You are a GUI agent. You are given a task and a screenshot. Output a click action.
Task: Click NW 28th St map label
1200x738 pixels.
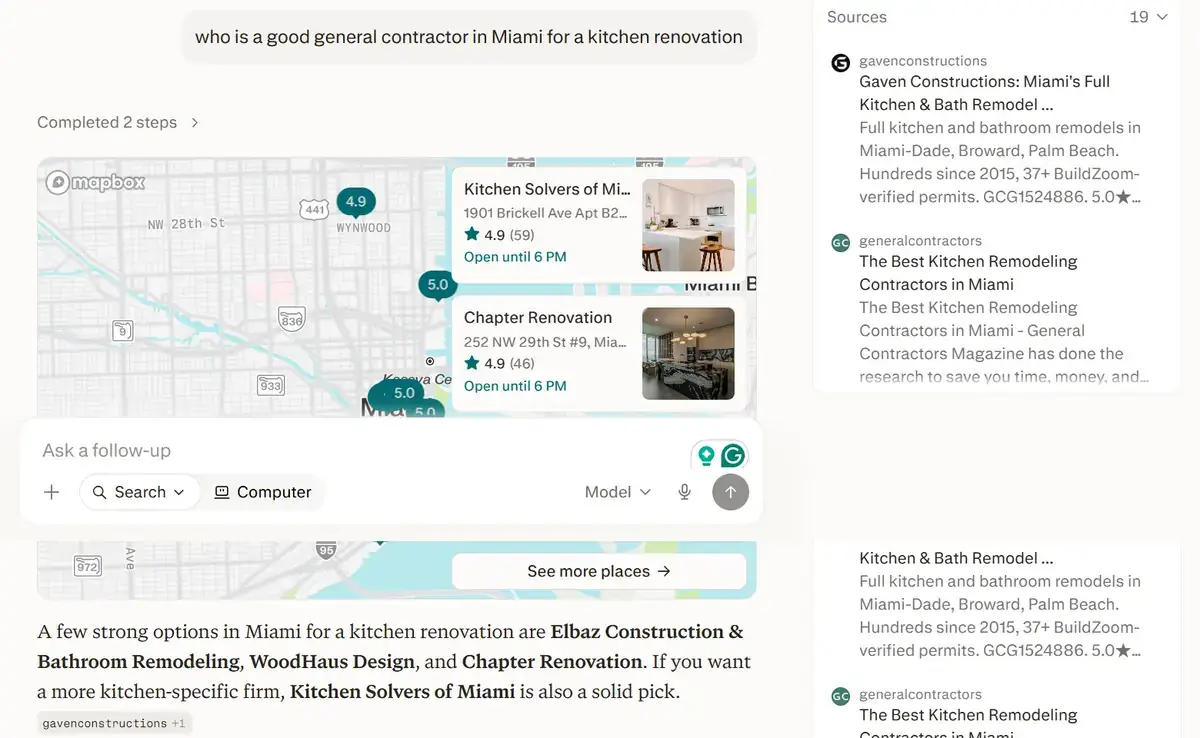186,224
